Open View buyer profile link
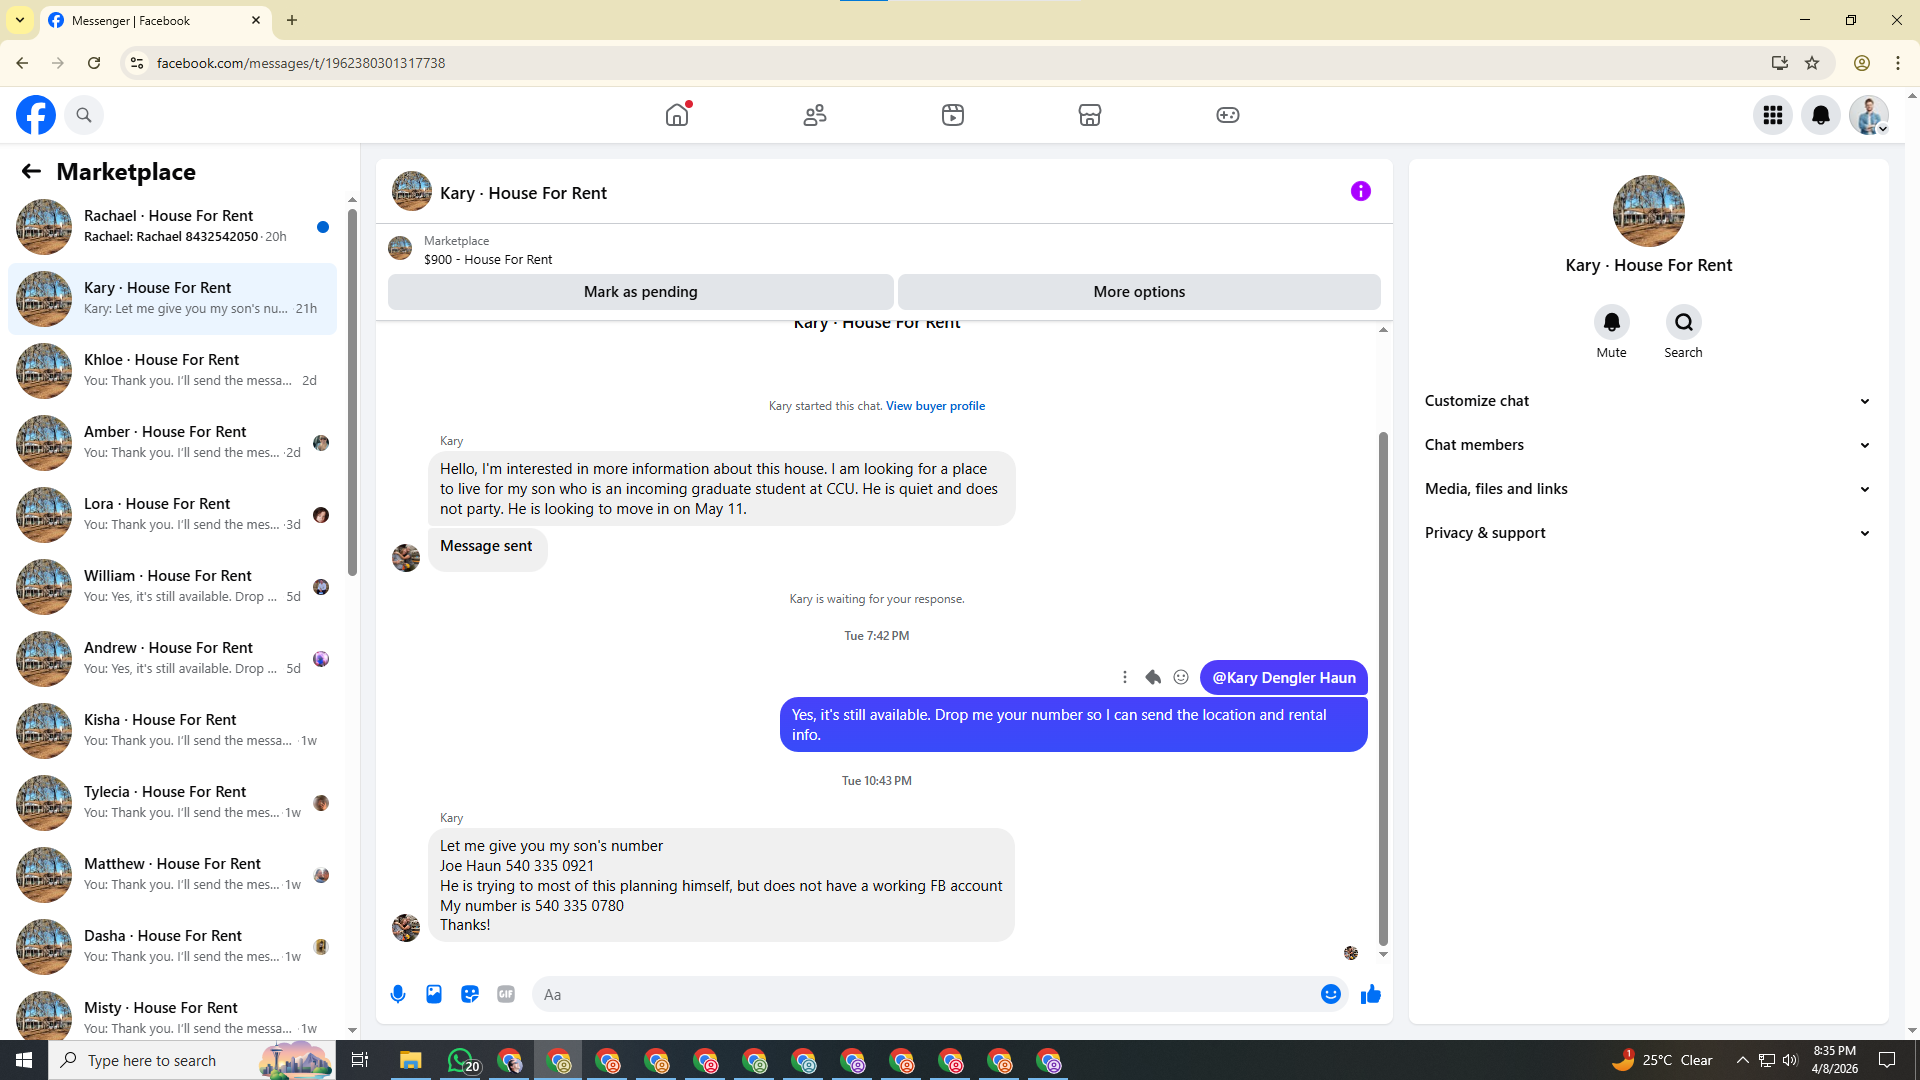 [x=935, y=406]
